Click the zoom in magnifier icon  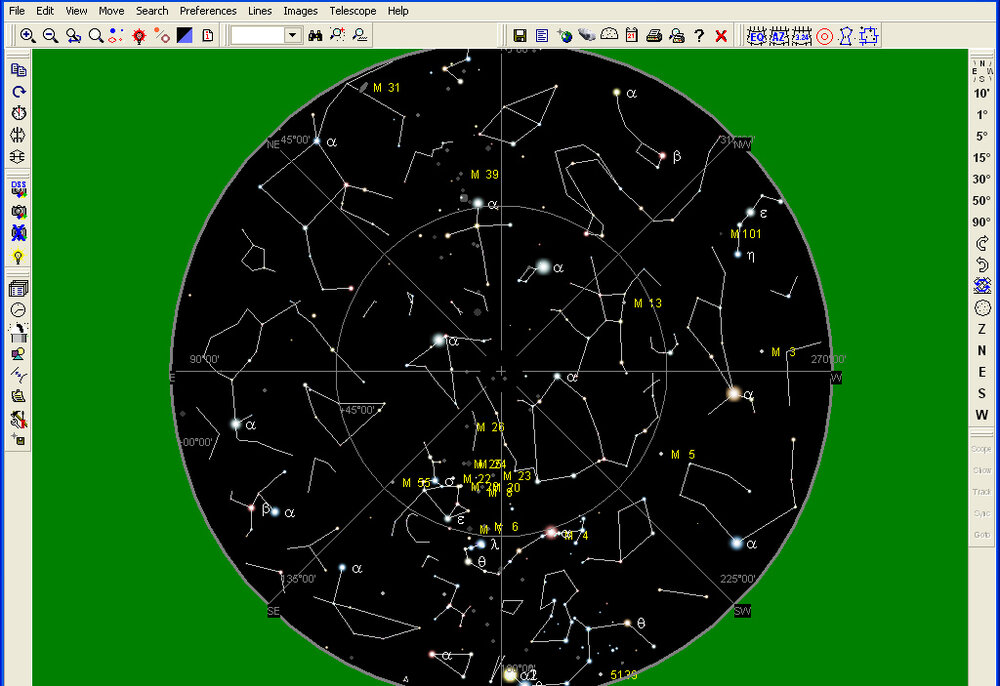click(x=27, y=35)
